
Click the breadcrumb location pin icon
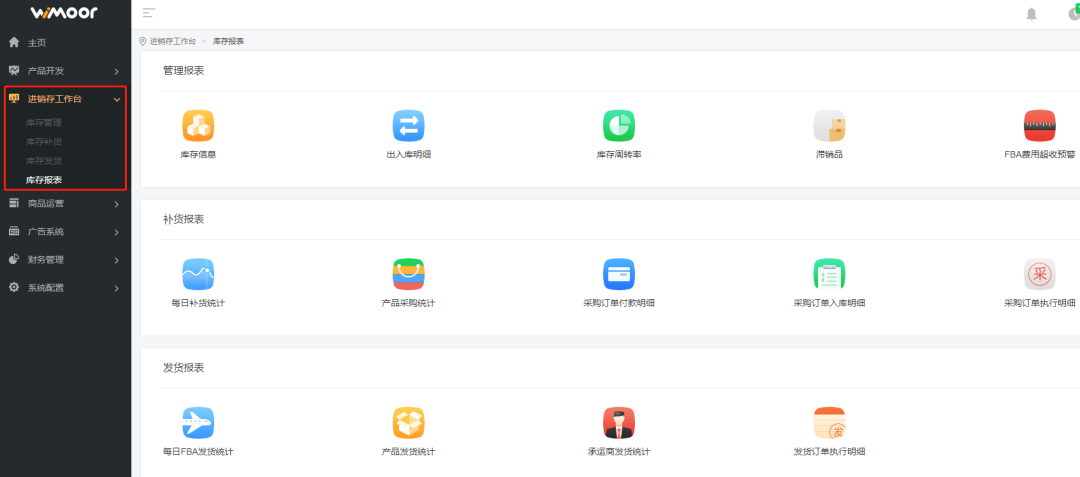pyautogui.click(x=143, y=41)
